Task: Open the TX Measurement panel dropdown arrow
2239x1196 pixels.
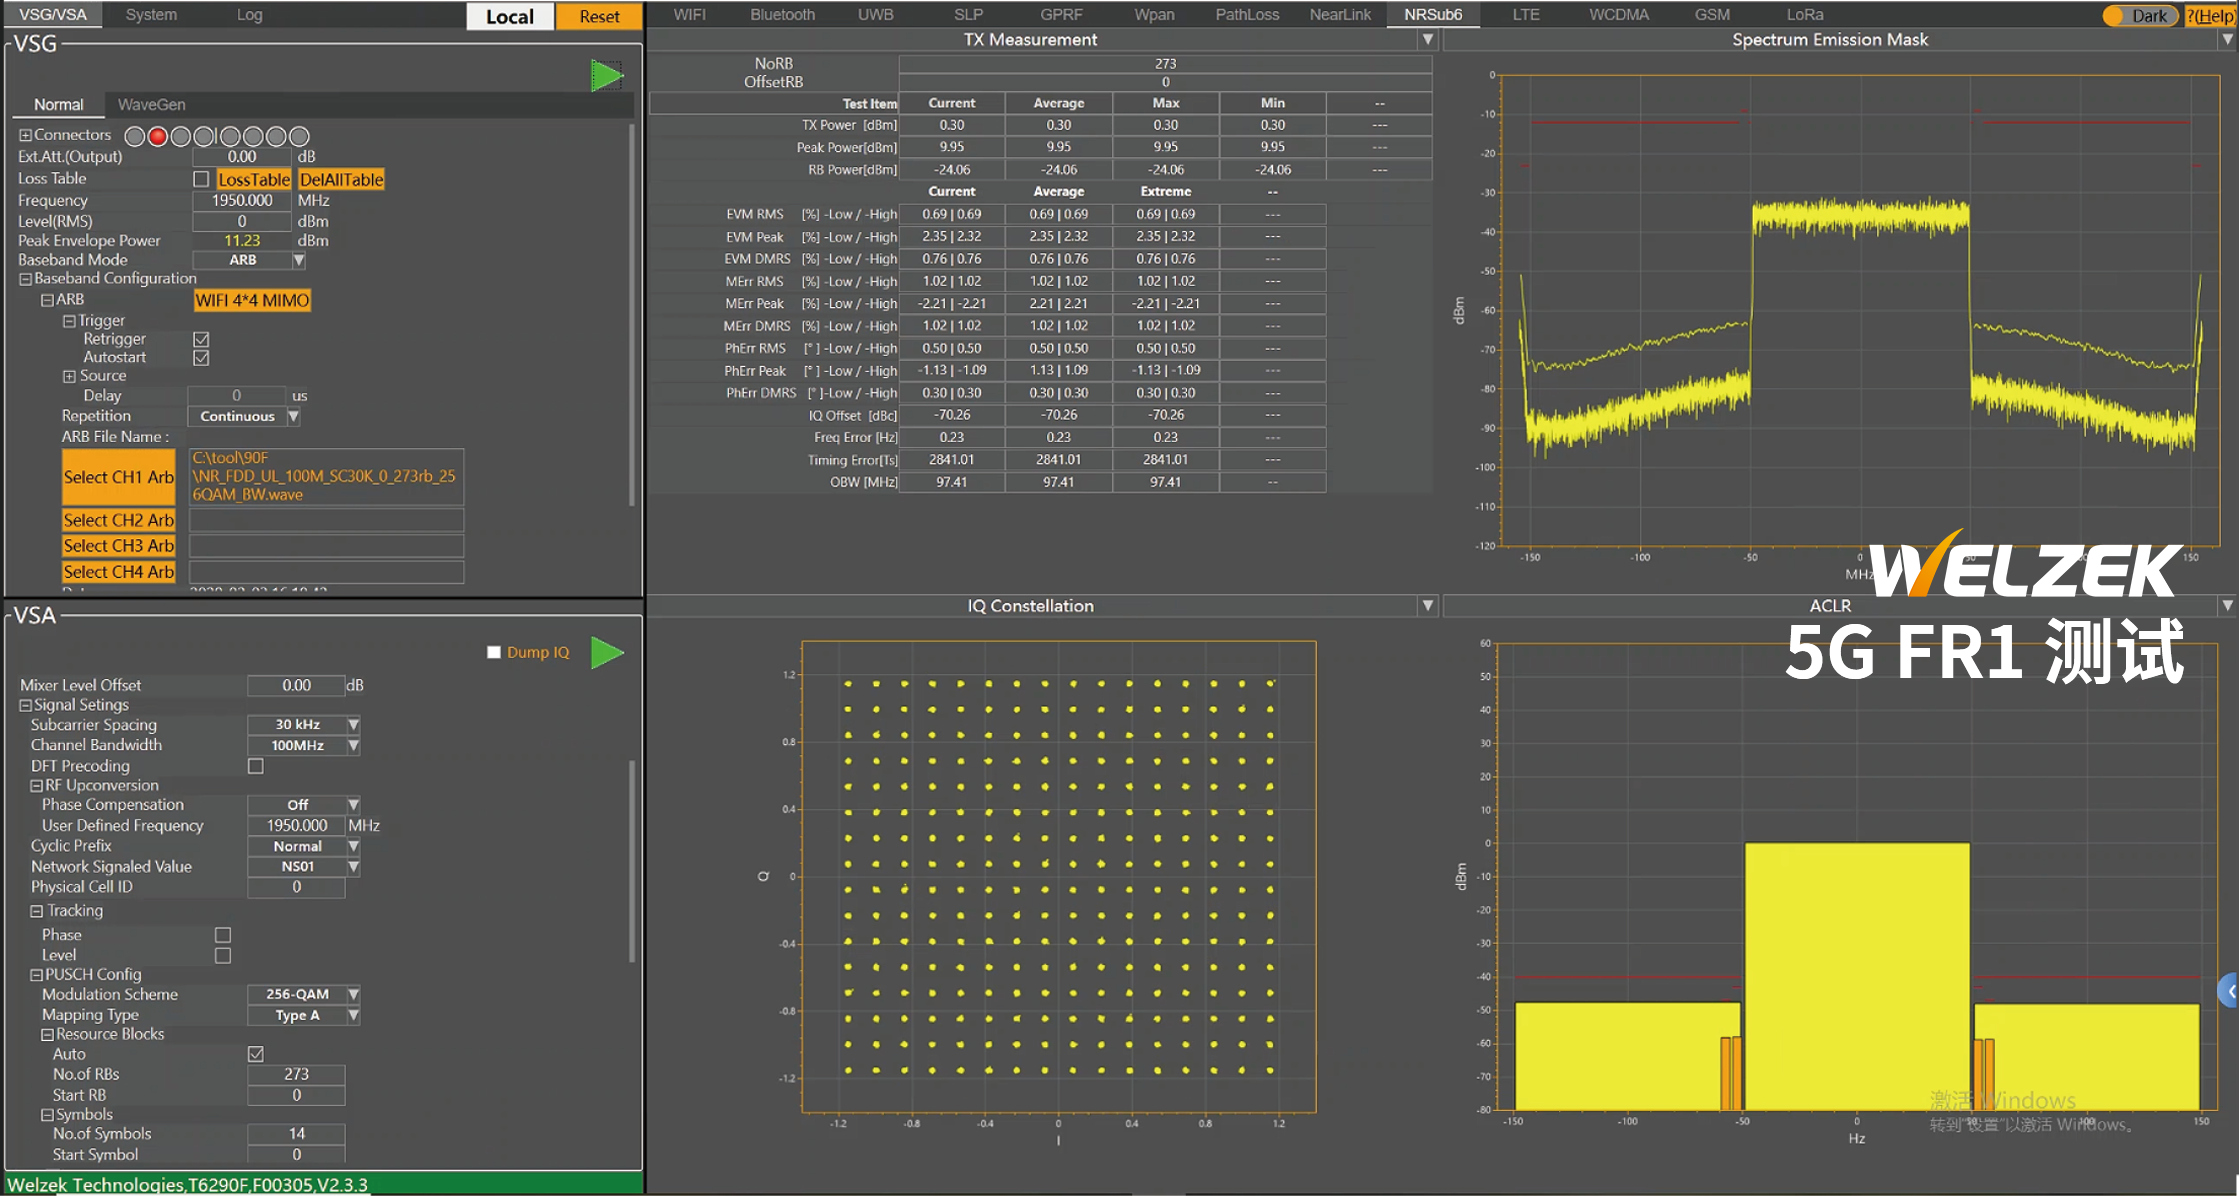Action: pyautogui.click(x=1427, y=40)
